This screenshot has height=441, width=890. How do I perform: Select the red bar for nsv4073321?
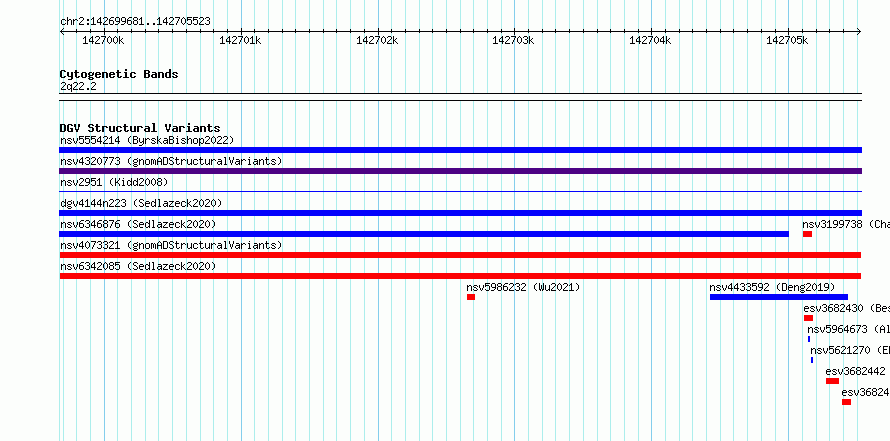[460, 255]
